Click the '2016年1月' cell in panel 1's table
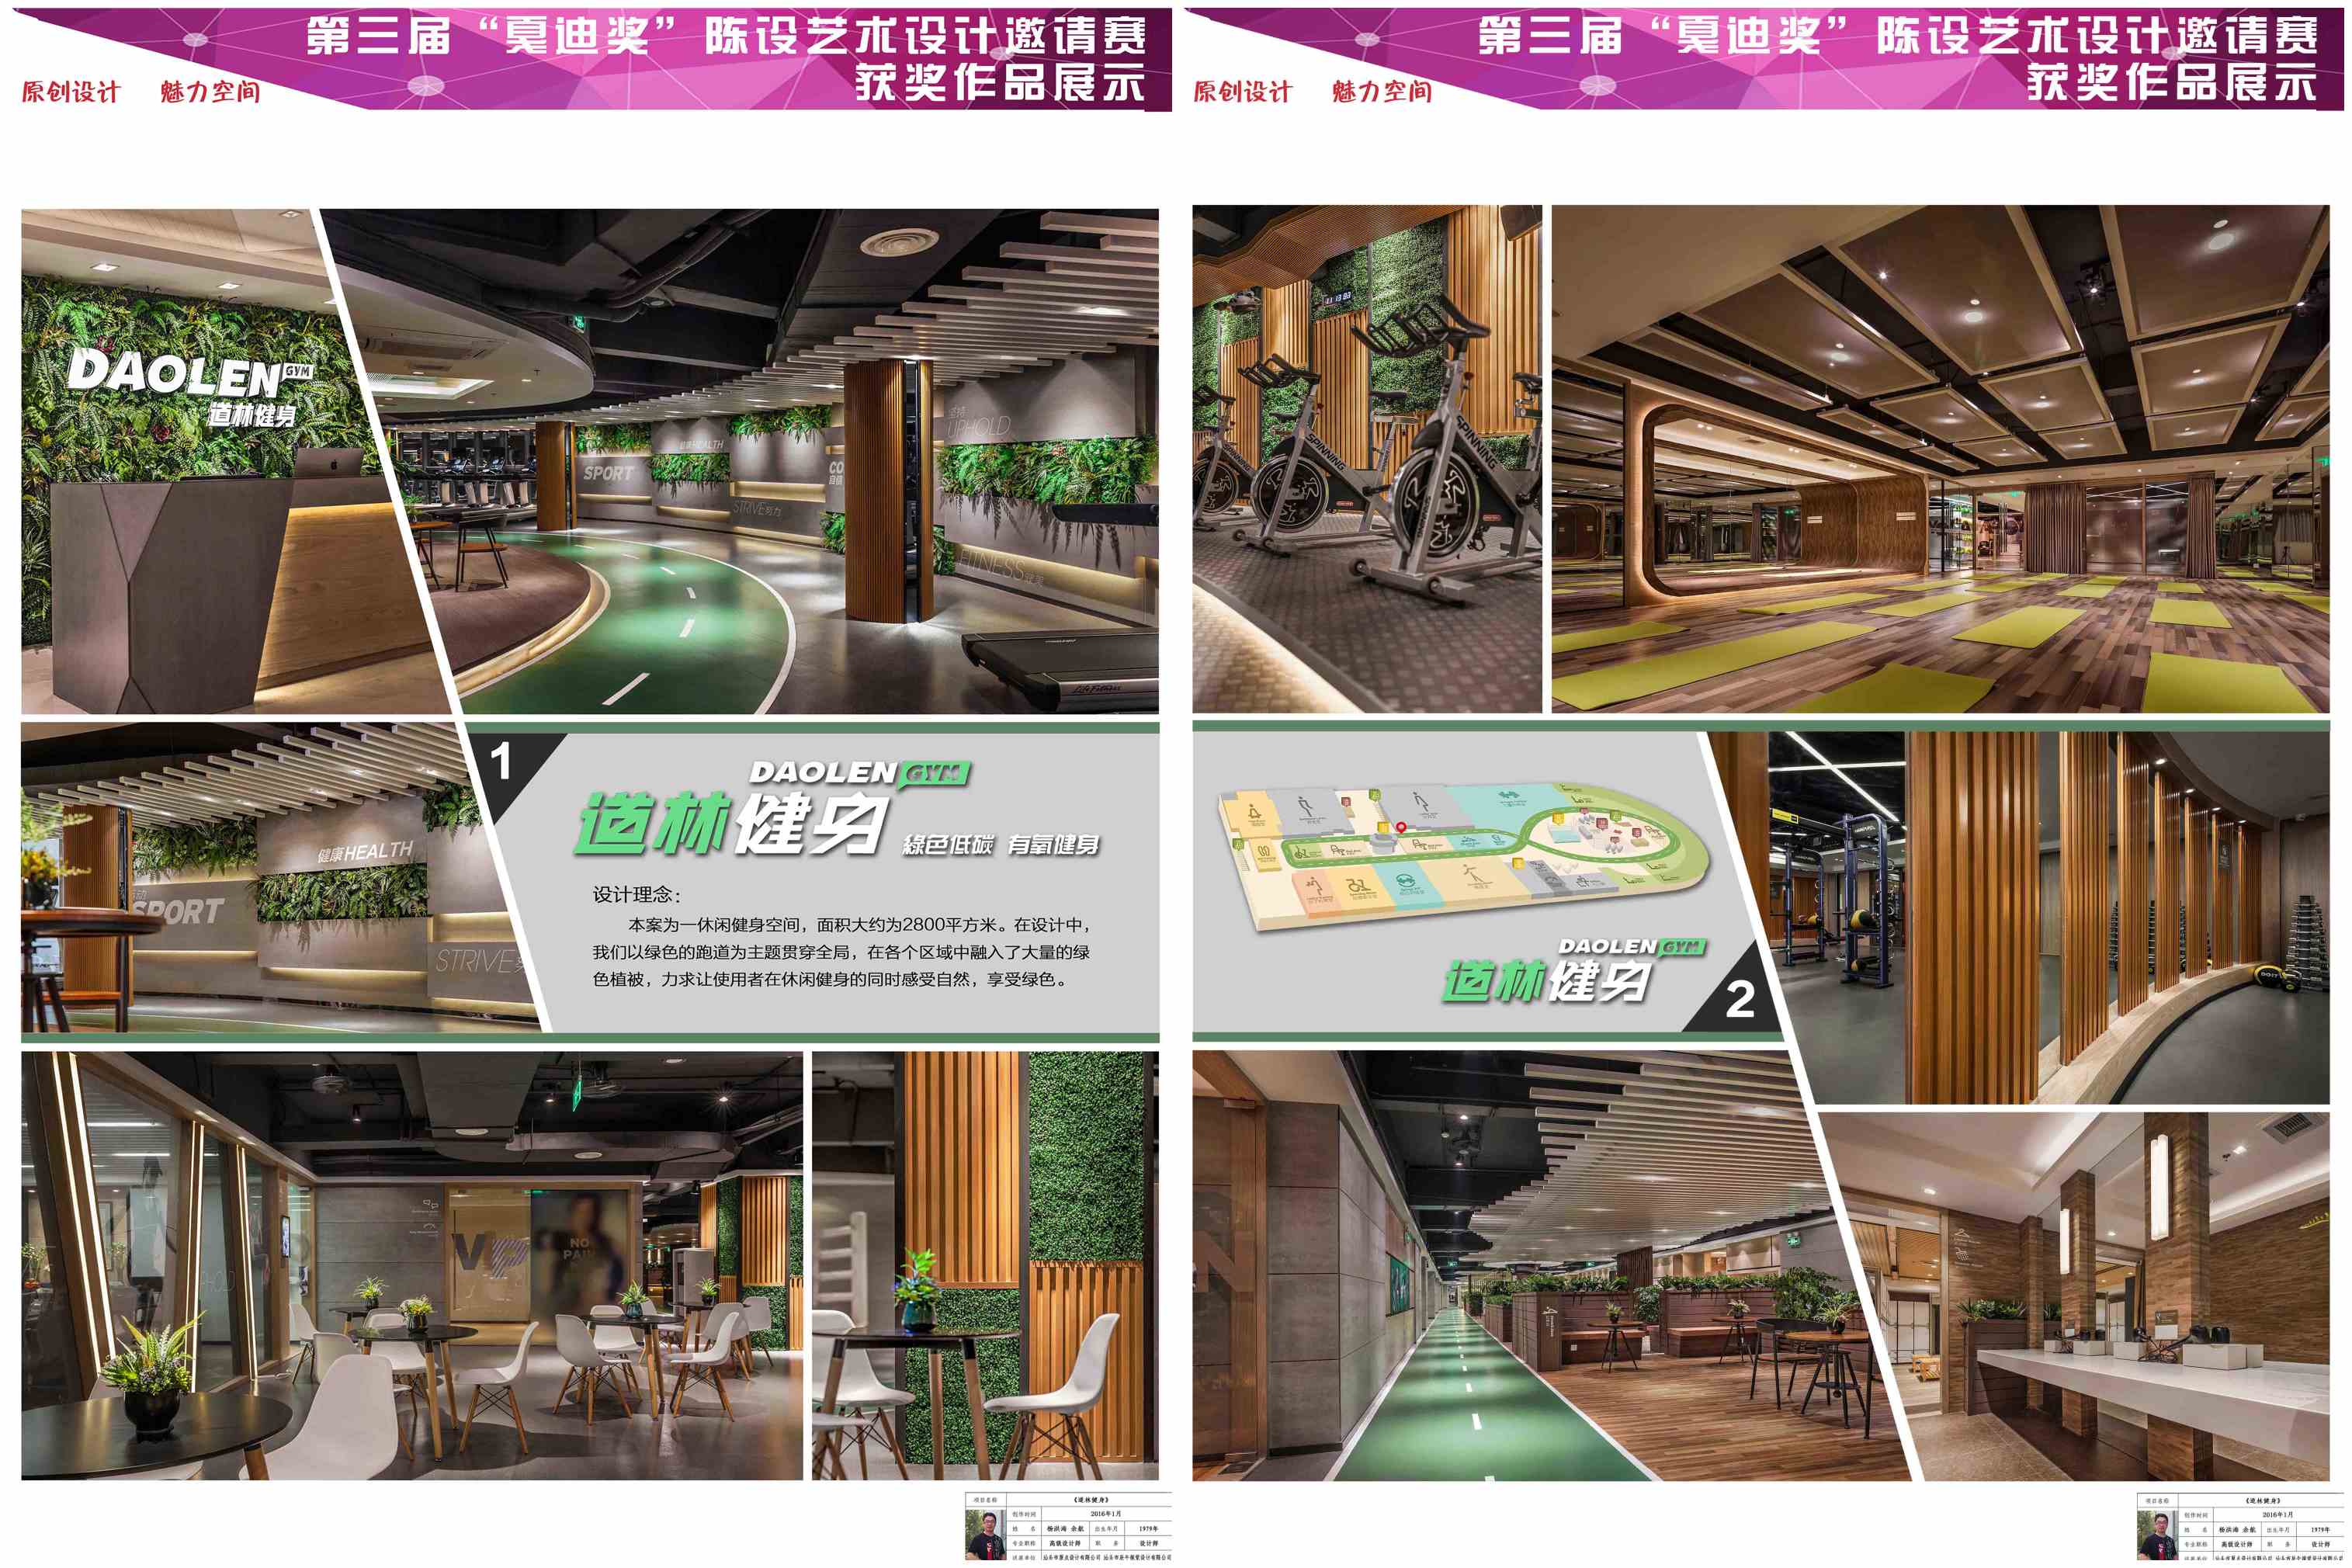2352x1568 pixels. coord(1106,1515)
